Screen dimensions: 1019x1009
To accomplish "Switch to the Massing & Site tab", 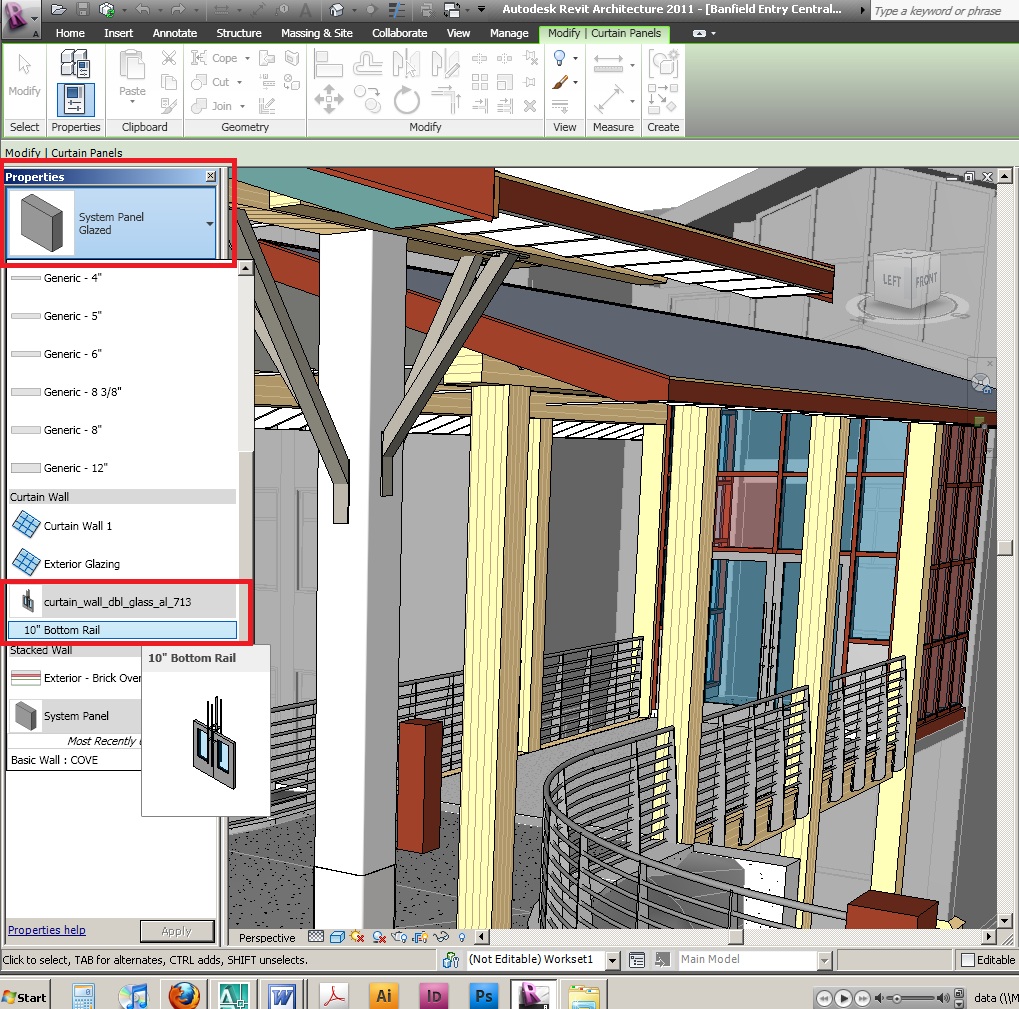I will pyautogui.click(x=316, y=33).
